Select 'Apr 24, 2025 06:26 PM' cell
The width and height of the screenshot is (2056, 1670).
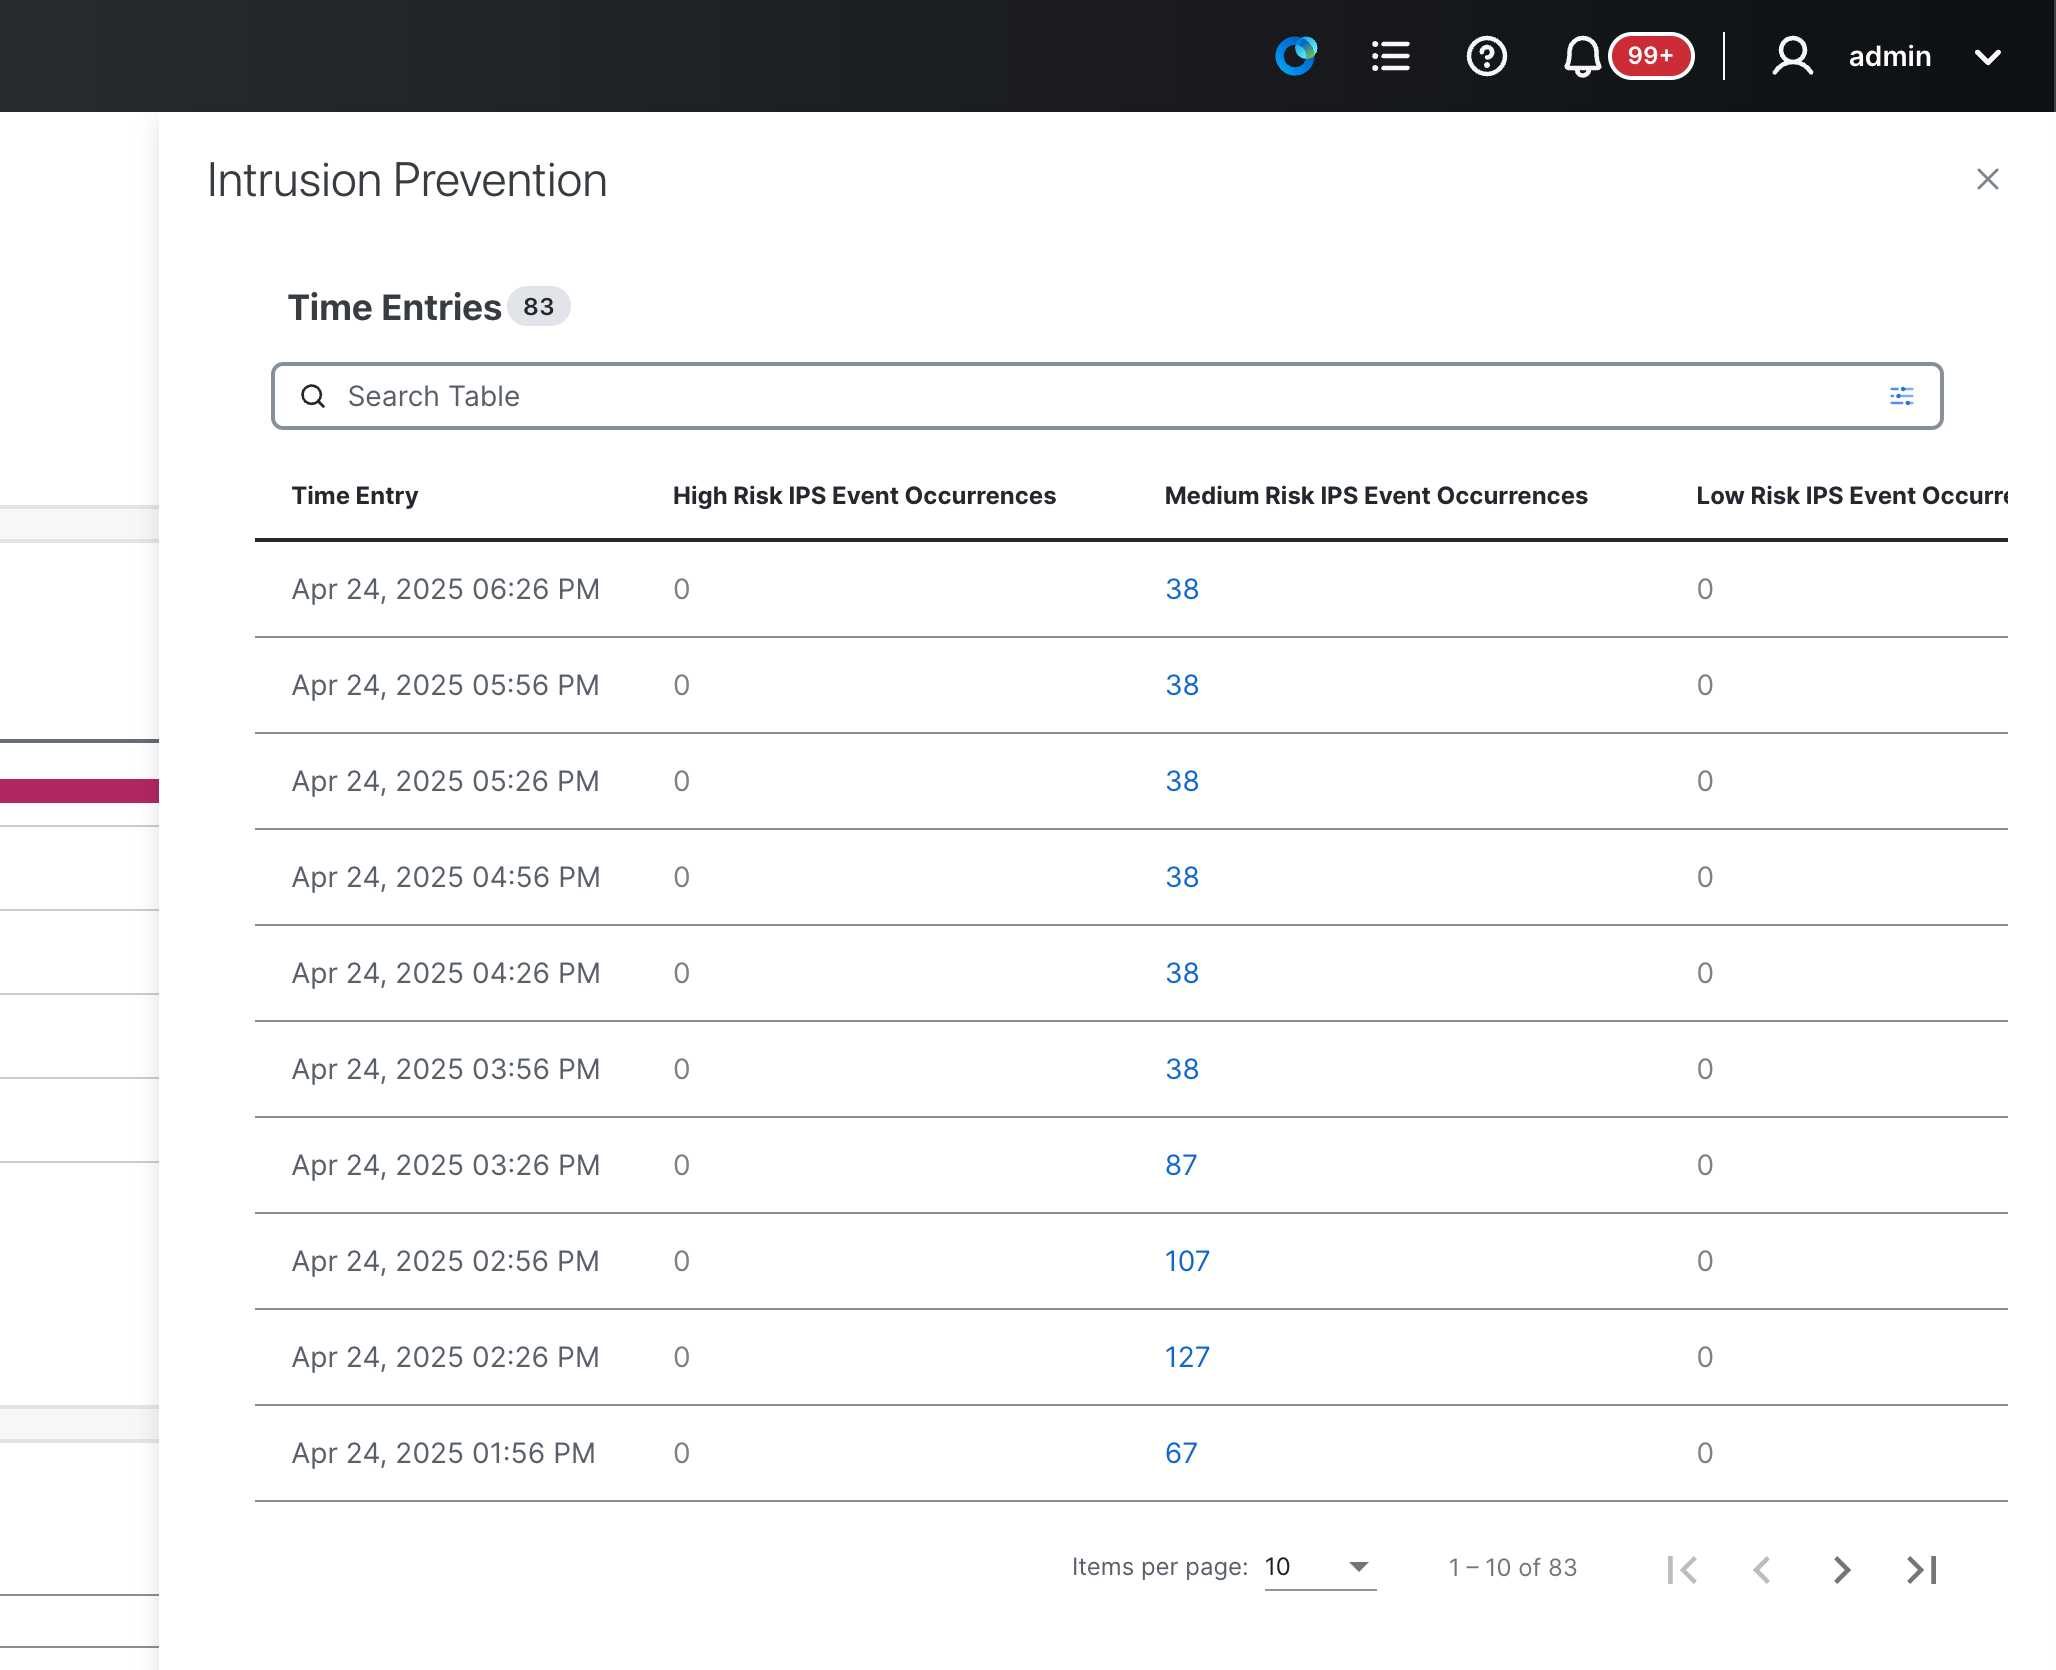tap(446, 589)
